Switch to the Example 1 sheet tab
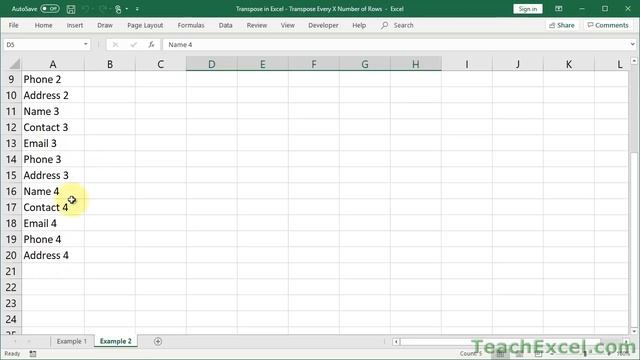The height and width of the screenshot is (360, 640). [71, 341]
